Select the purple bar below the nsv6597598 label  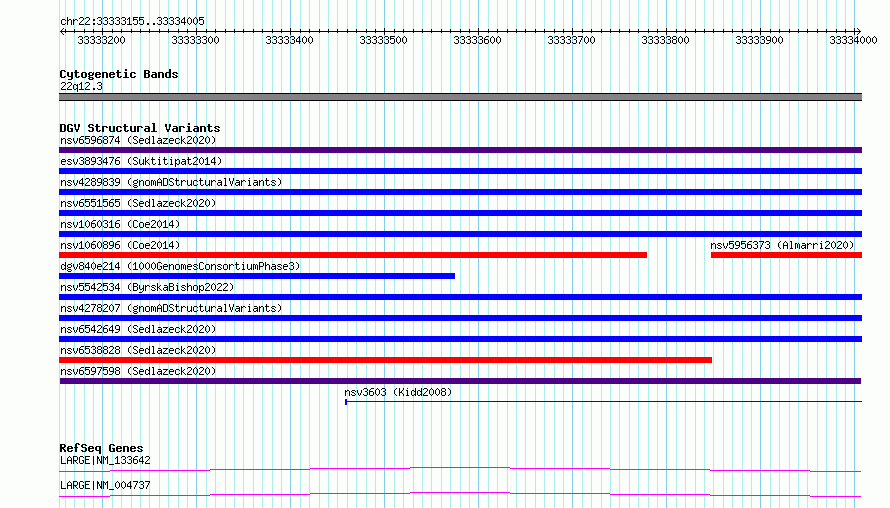(460, 381)
